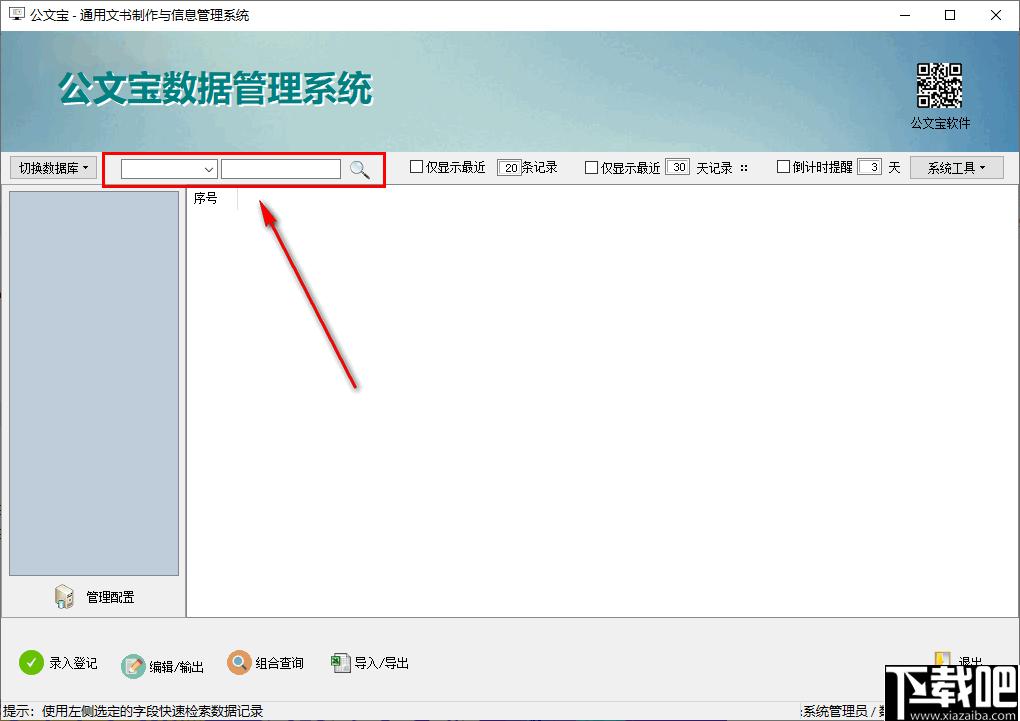1020x721 pixels.
Task: Enable 仅显示最近 条记录 checkbox
Action: [x=416, y=167]
